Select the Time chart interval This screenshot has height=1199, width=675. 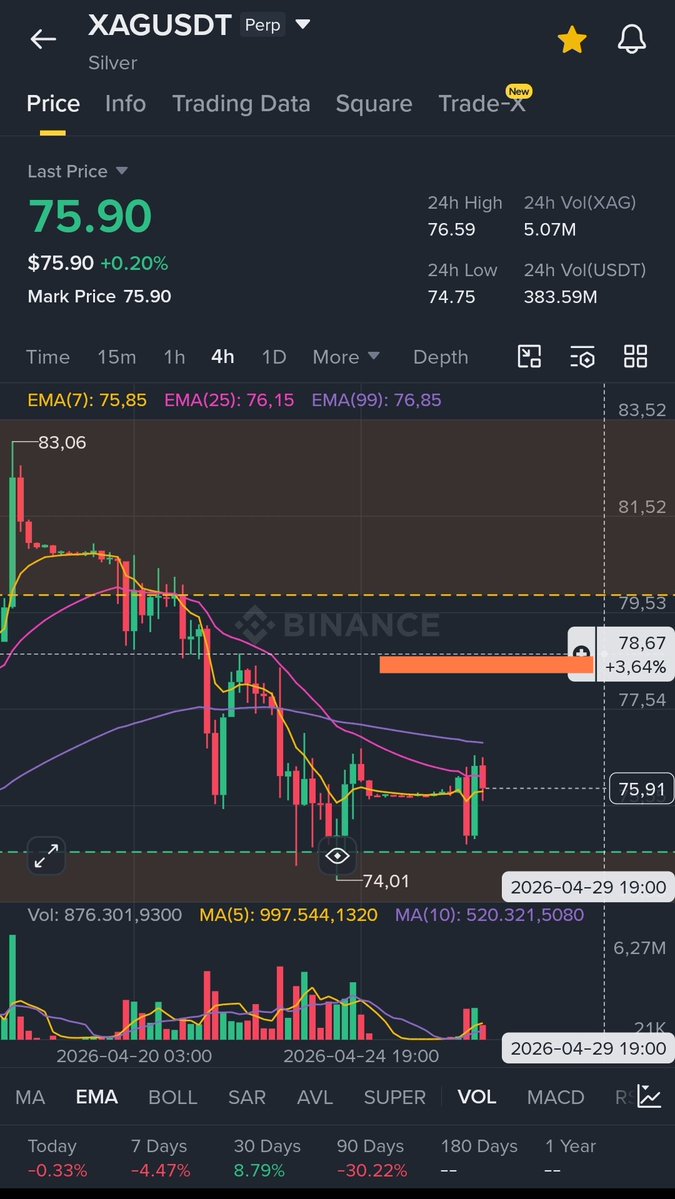coord(47,357)
